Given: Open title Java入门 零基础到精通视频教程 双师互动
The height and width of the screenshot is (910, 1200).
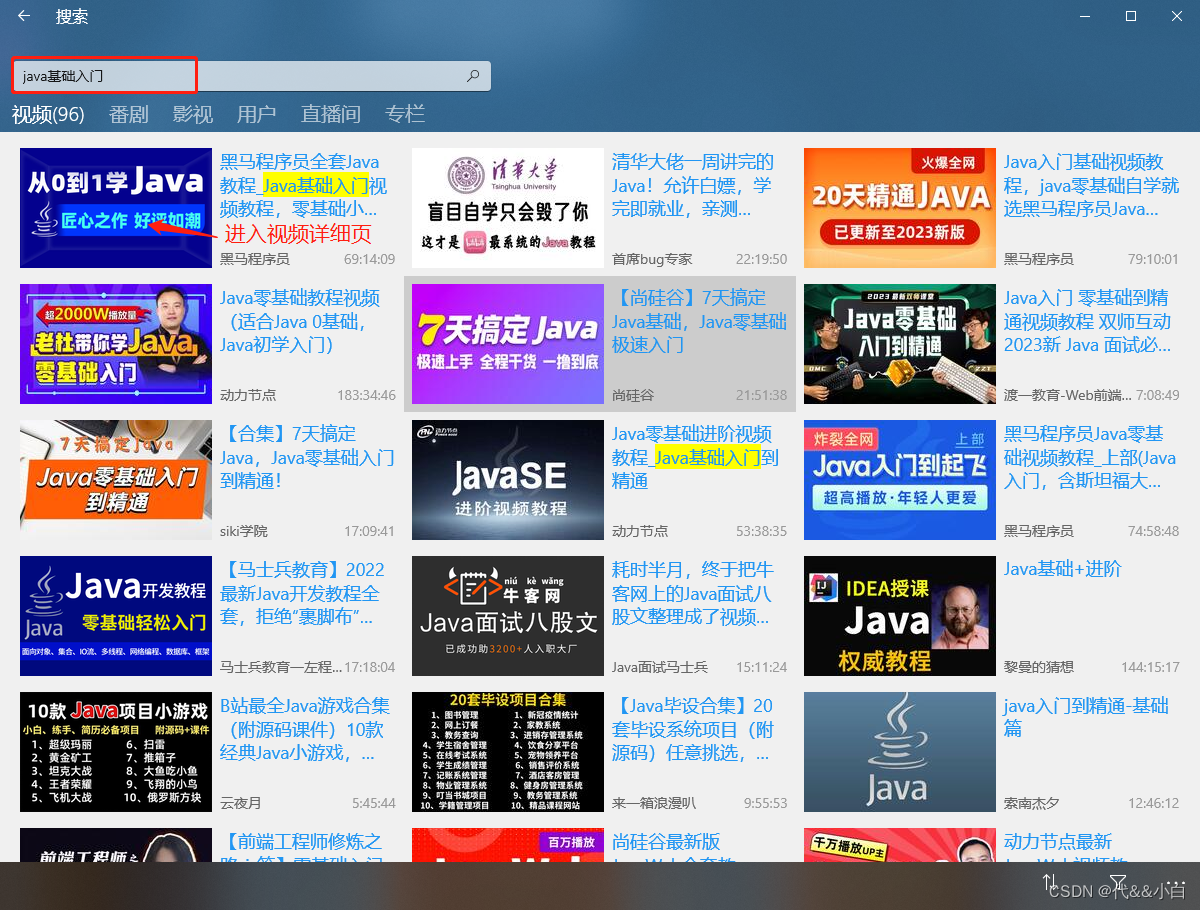Looking at the screenshot, I should pos(1087,322).
